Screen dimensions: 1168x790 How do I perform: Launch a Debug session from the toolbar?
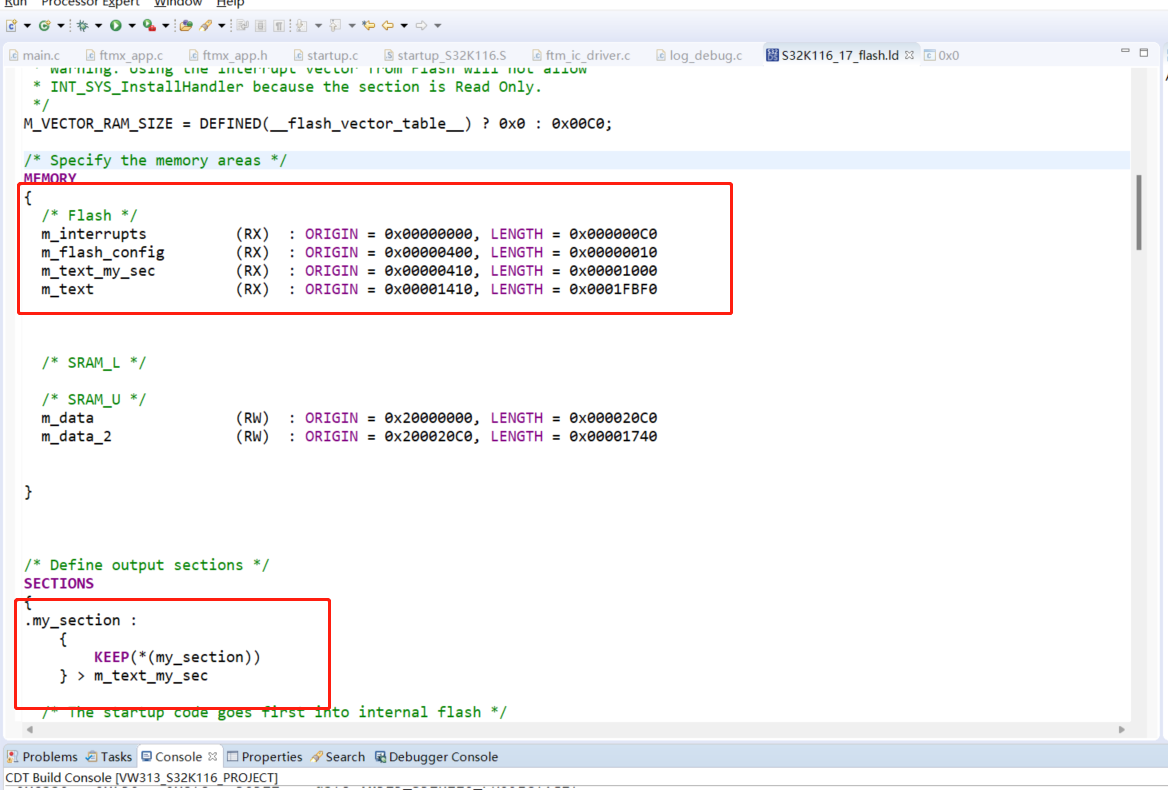[82, 25]
